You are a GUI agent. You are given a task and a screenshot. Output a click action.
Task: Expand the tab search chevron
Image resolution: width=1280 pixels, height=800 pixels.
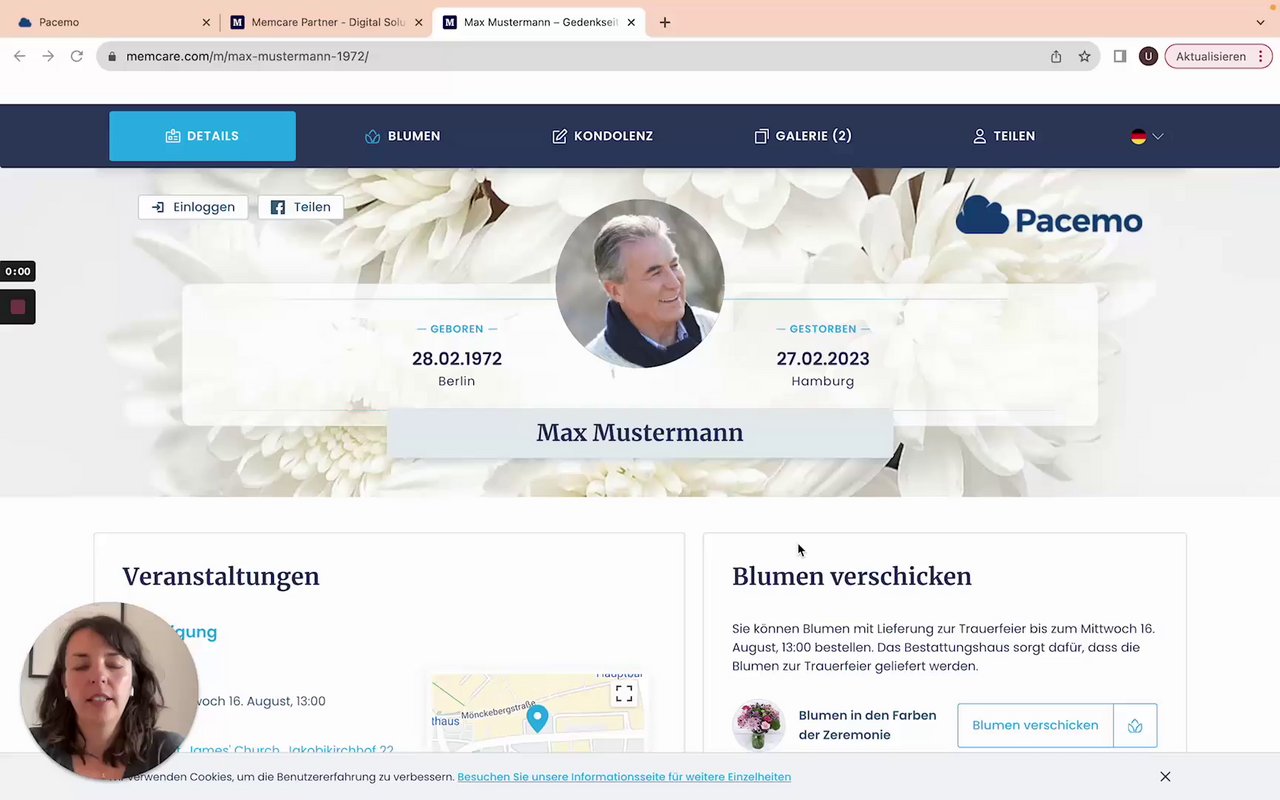[x=1260, y=22]
